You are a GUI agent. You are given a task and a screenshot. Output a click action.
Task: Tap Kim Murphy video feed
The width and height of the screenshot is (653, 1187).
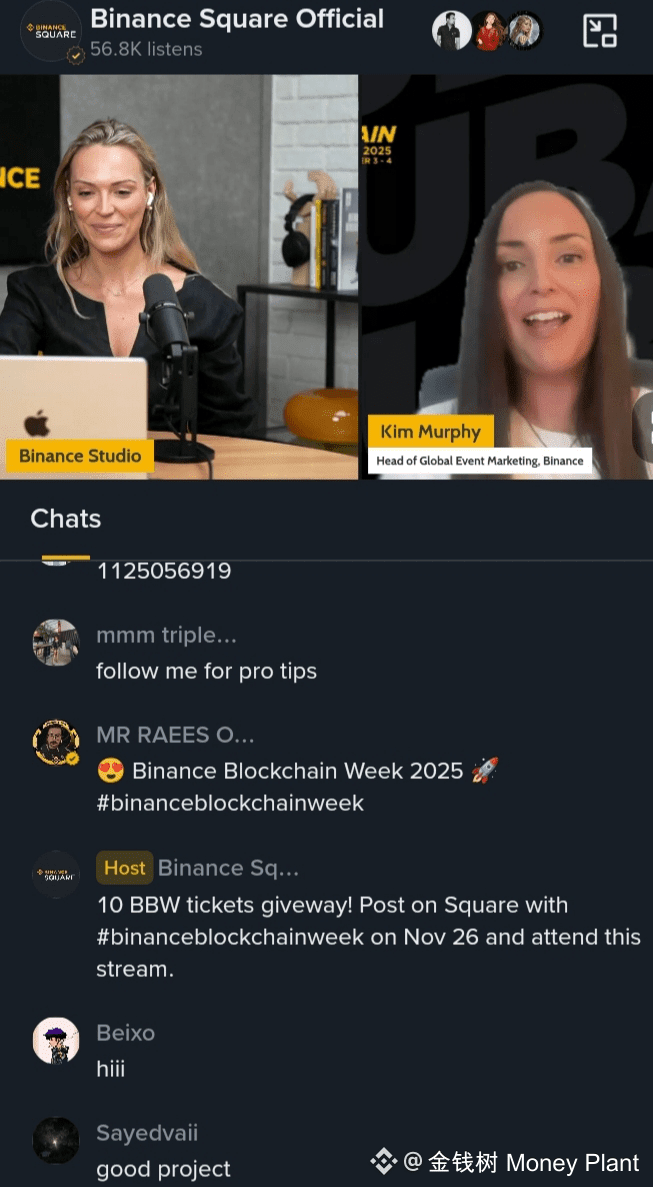pyautogui.click(x=506, y=277)
